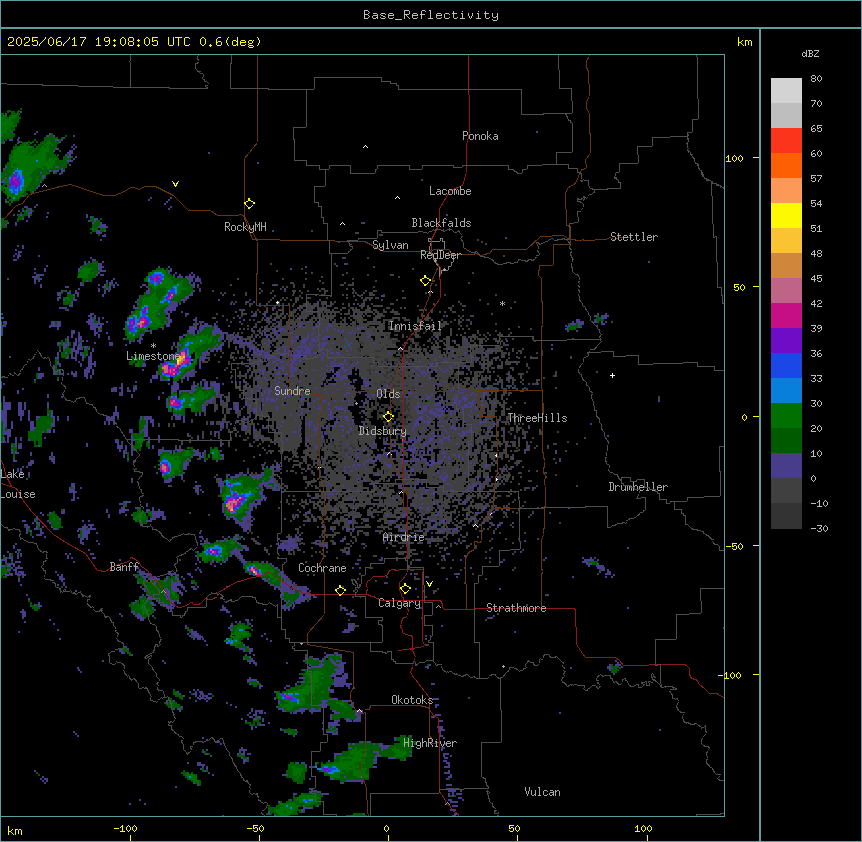Click the right axis tick label -50
The height and width of the screenshot is (842, 862).
(x=734, y=546)
